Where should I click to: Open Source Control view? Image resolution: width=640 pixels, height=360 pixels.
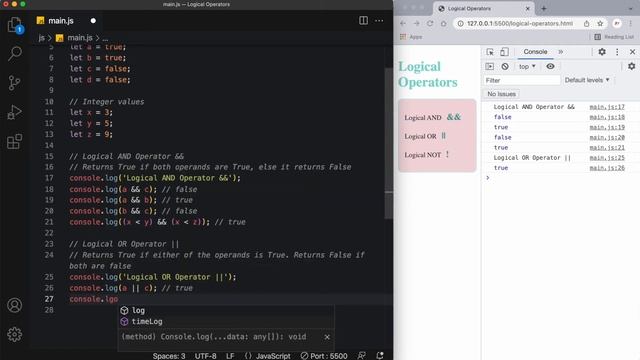click(15, 83)
